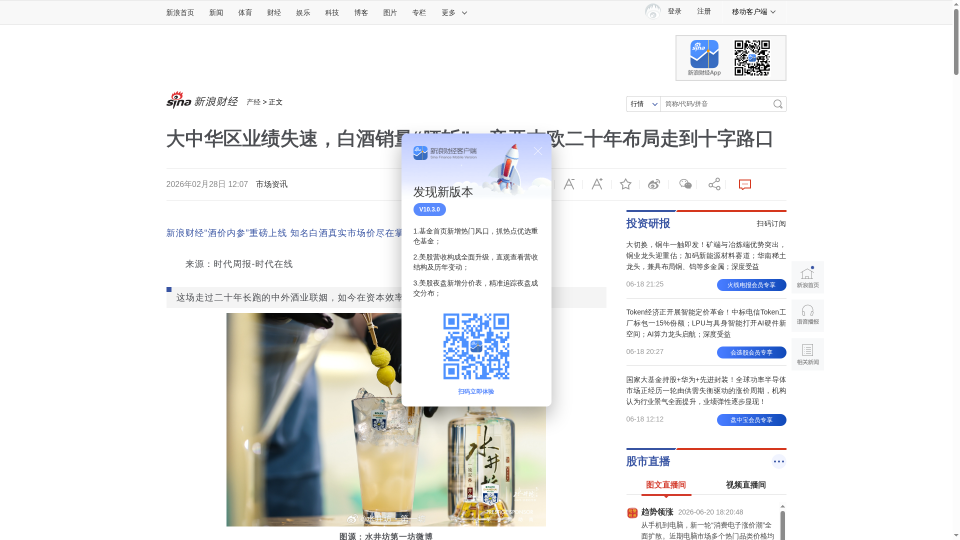The width and height of the screenshot is (960, 540).
Task: Click the popup 新浪财经客户端 logo
Action: point(445,152)
